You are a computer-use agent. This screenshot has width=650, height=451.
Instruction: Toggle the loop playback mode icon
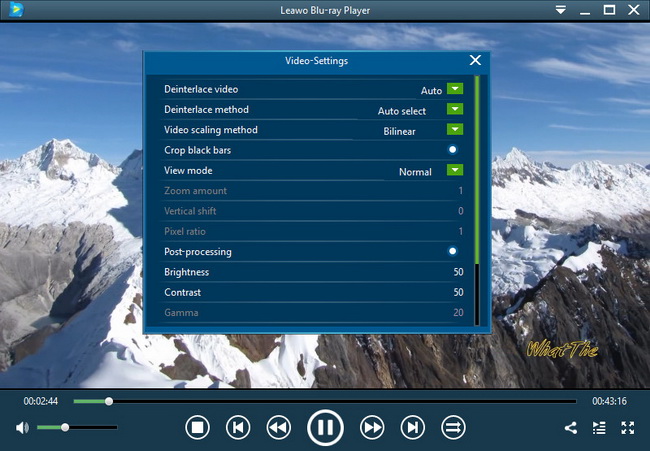tap(453, 428)
